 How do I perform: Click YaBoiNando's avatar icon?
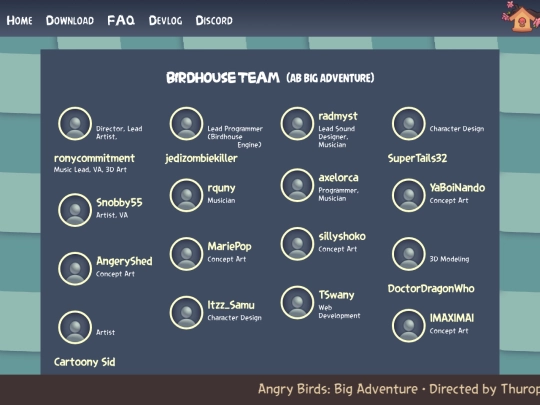click(x=409, y=195)
